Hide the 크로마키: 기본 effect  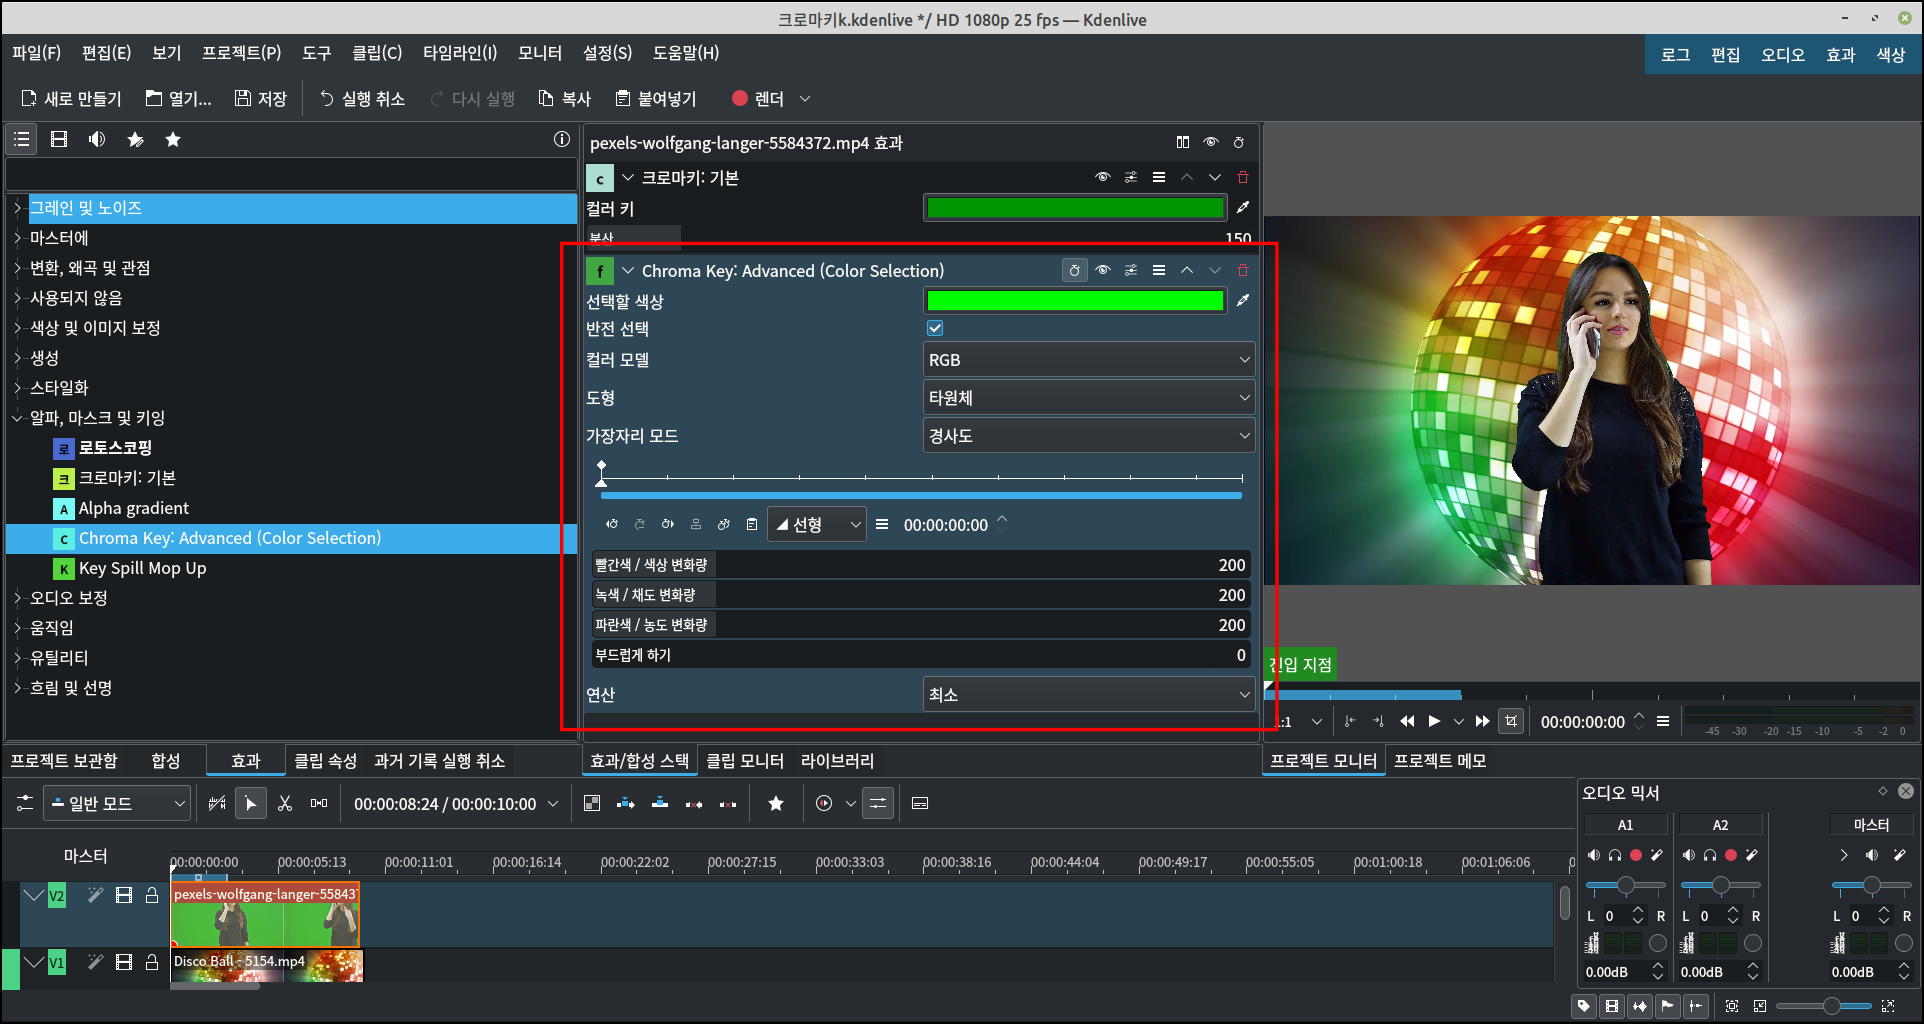1103,177
